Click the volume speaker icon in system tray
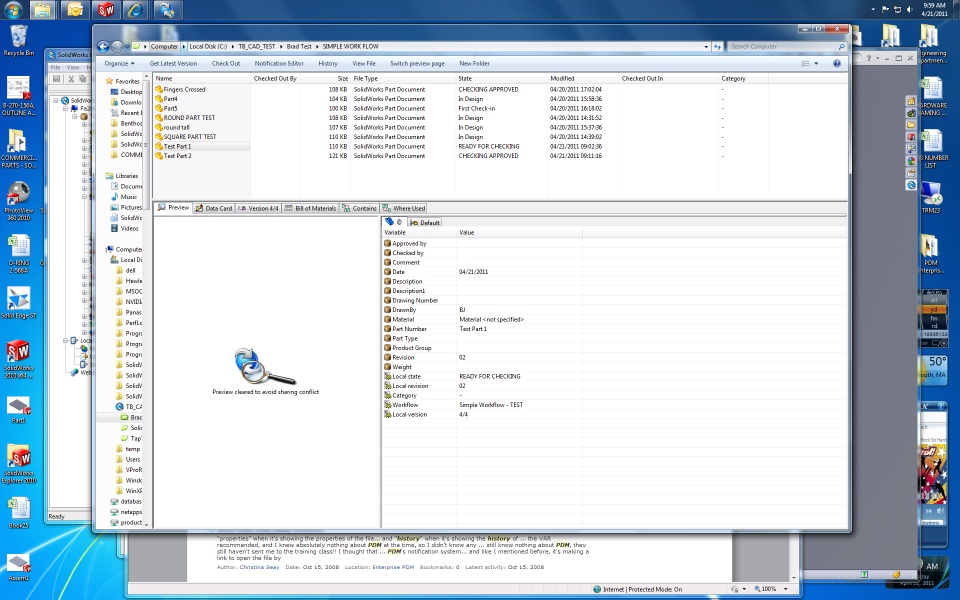Viewport: 960px width, 600px height. coord(910,9)
